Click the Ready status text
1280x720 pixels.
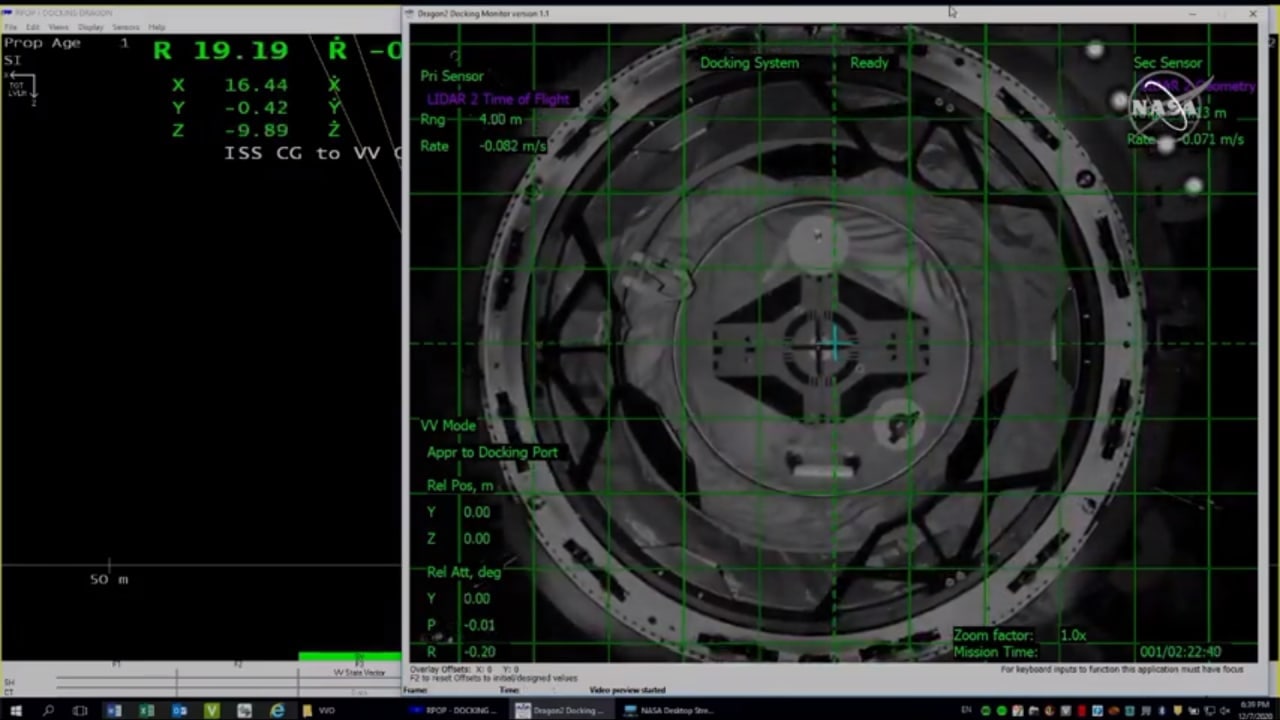click(869, 63)
